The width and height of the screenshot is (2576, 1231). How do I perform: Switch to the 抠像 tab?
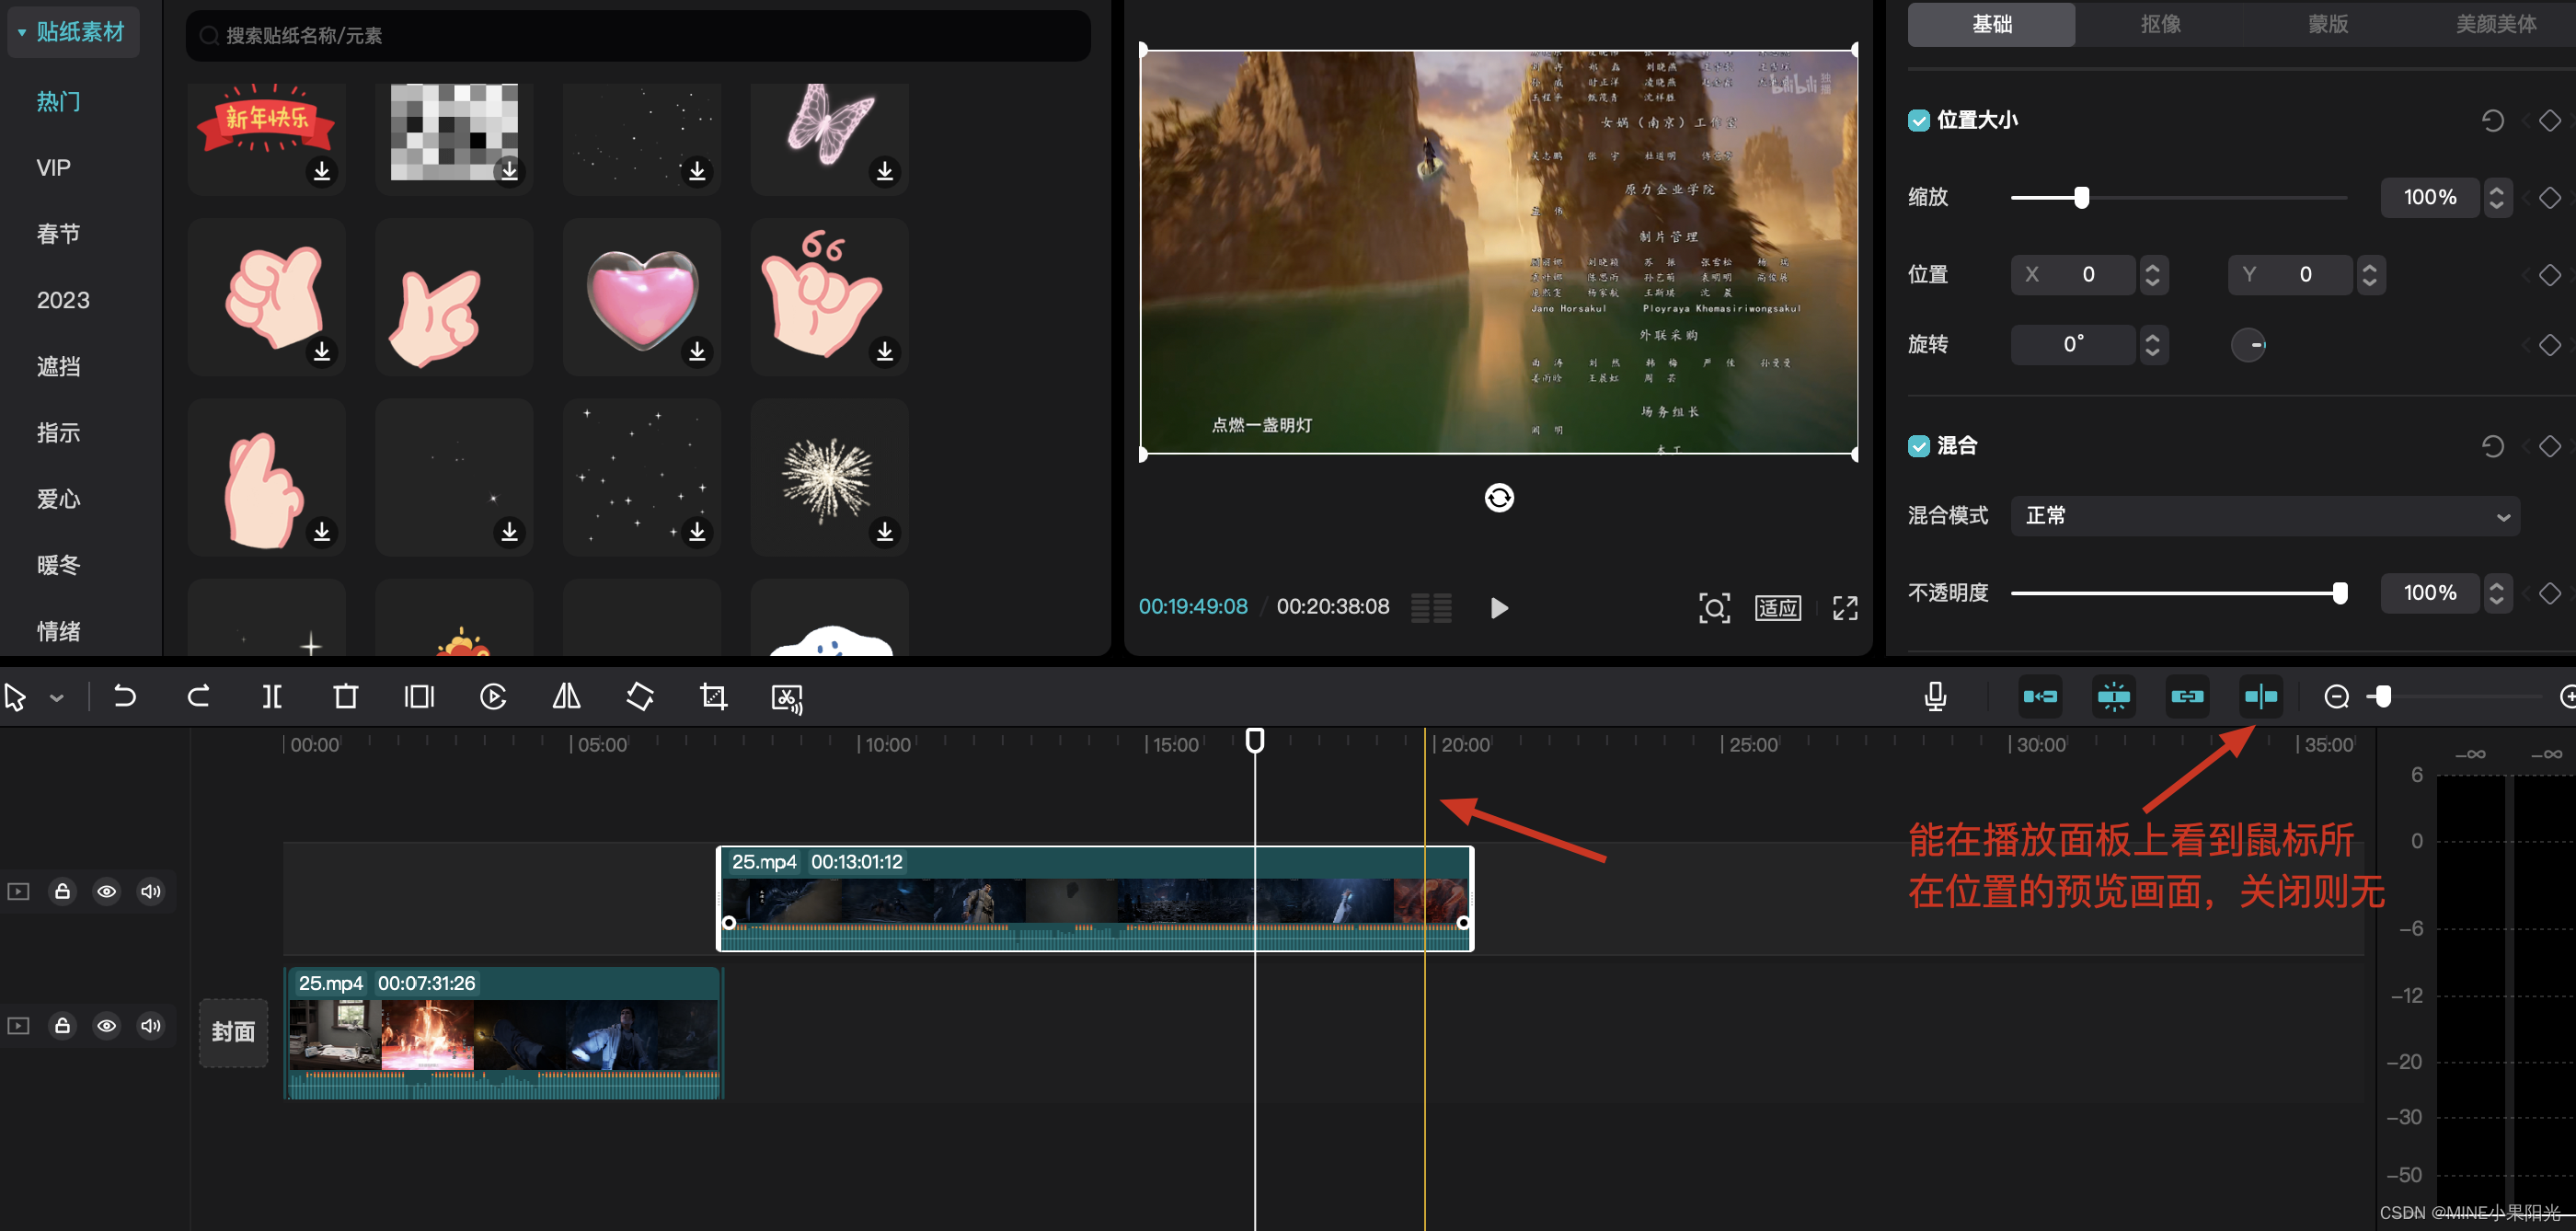point(2160,24)
